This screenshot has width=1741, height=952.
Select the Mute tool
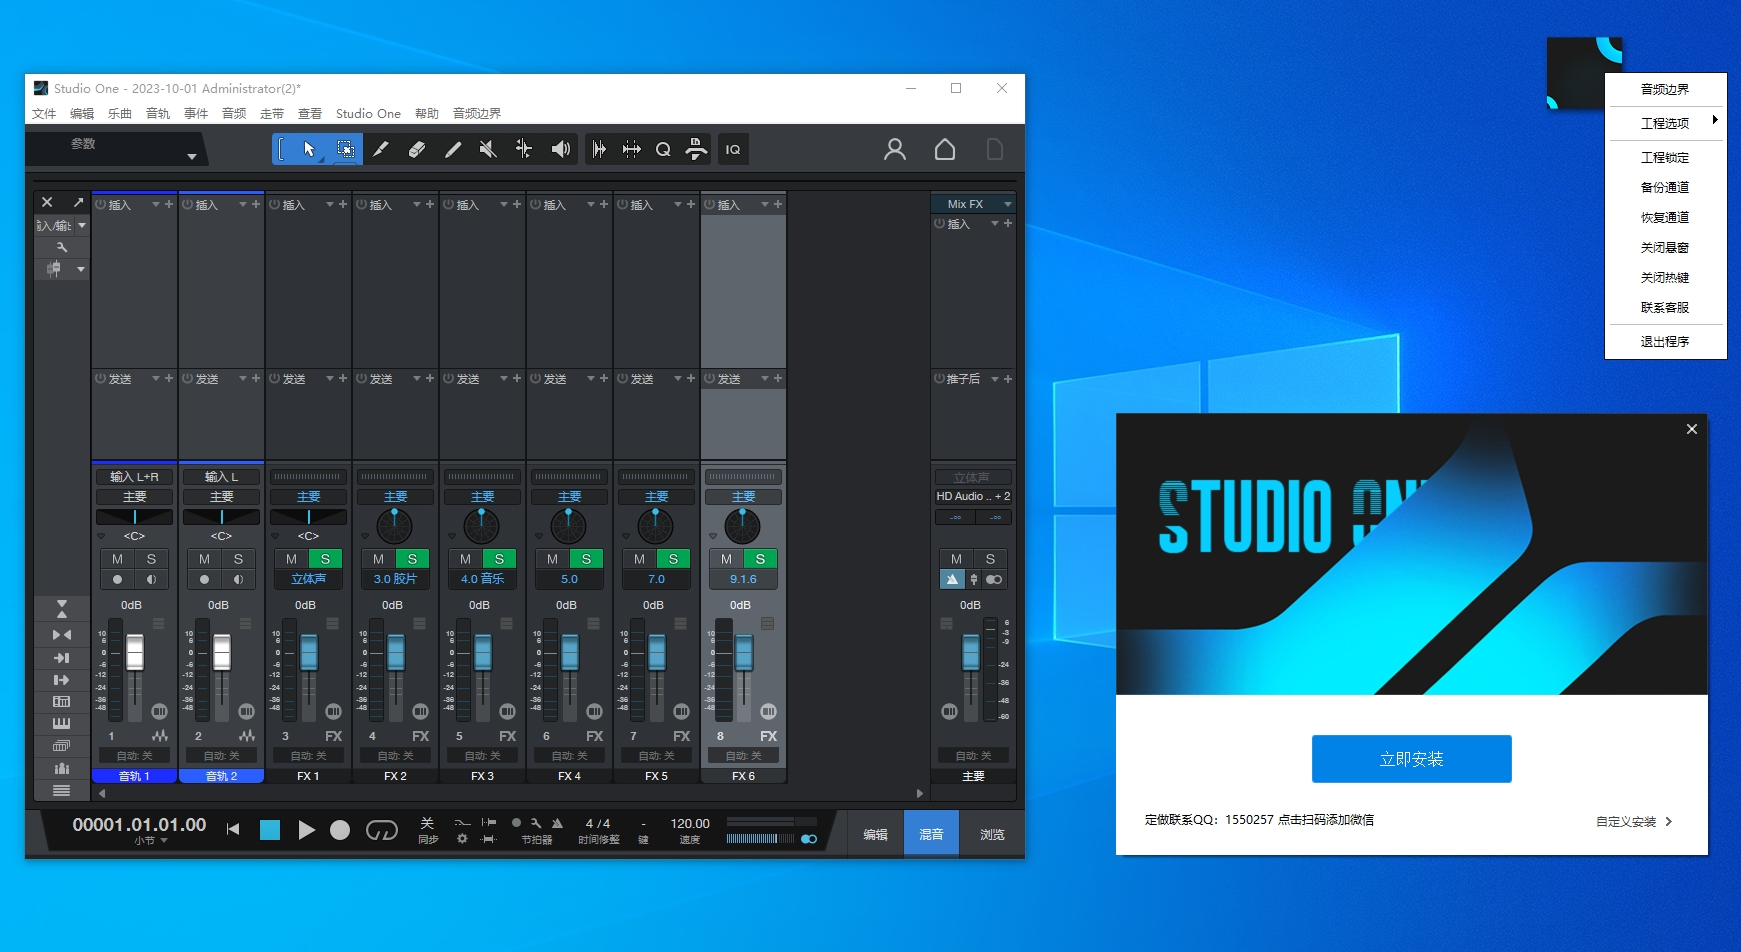[488, 149]
